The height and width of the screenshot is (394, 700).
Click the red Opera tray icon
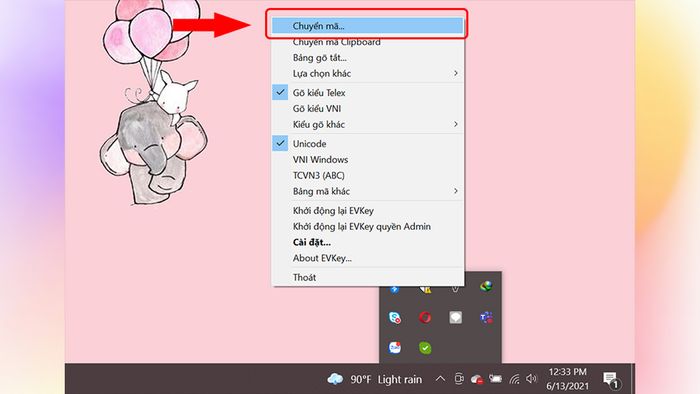pyautogui.click(x=425, y=318)
